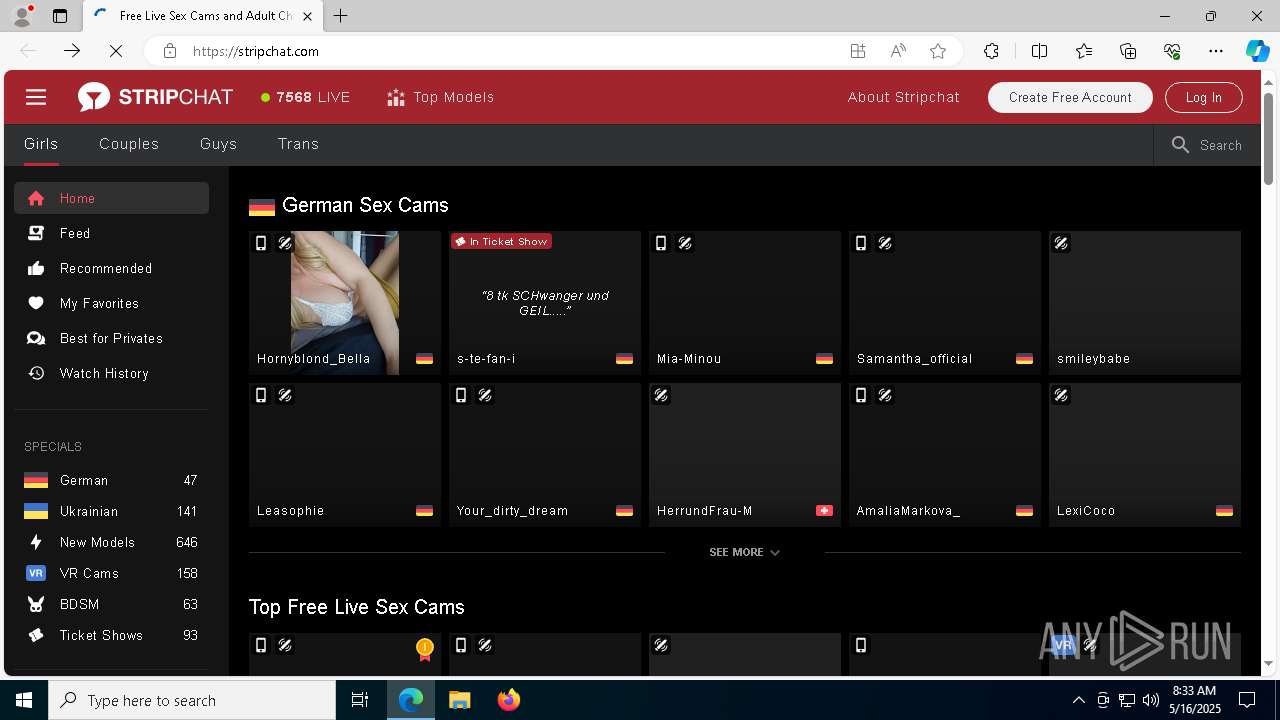Click the 7568 LIVE counter
The height and width of the screenshot is (720, 1280).
click(x=305, y=97)
